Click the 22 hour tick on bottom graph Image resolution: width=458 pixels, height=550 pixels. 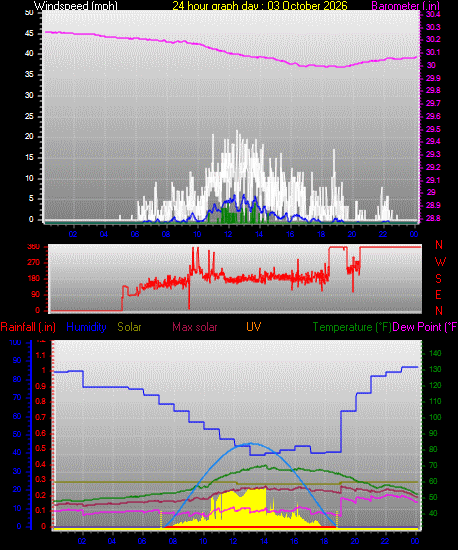point(385,541)
